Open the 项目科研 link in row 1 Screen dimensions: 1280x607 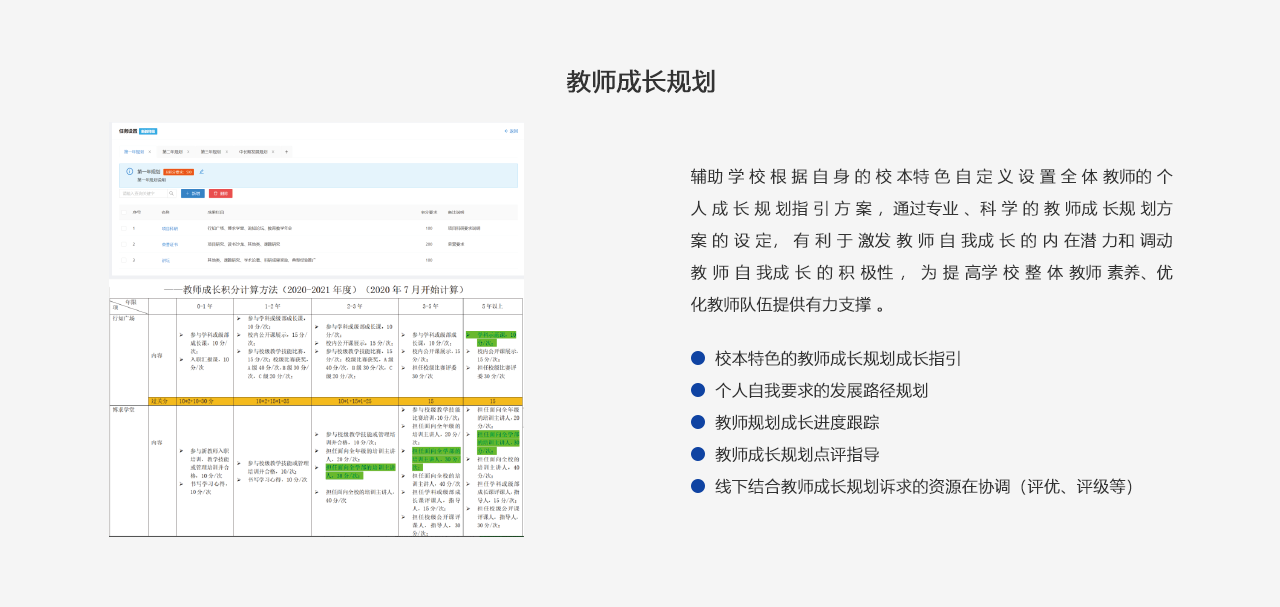pyautogui.click(x=169, y=228)
